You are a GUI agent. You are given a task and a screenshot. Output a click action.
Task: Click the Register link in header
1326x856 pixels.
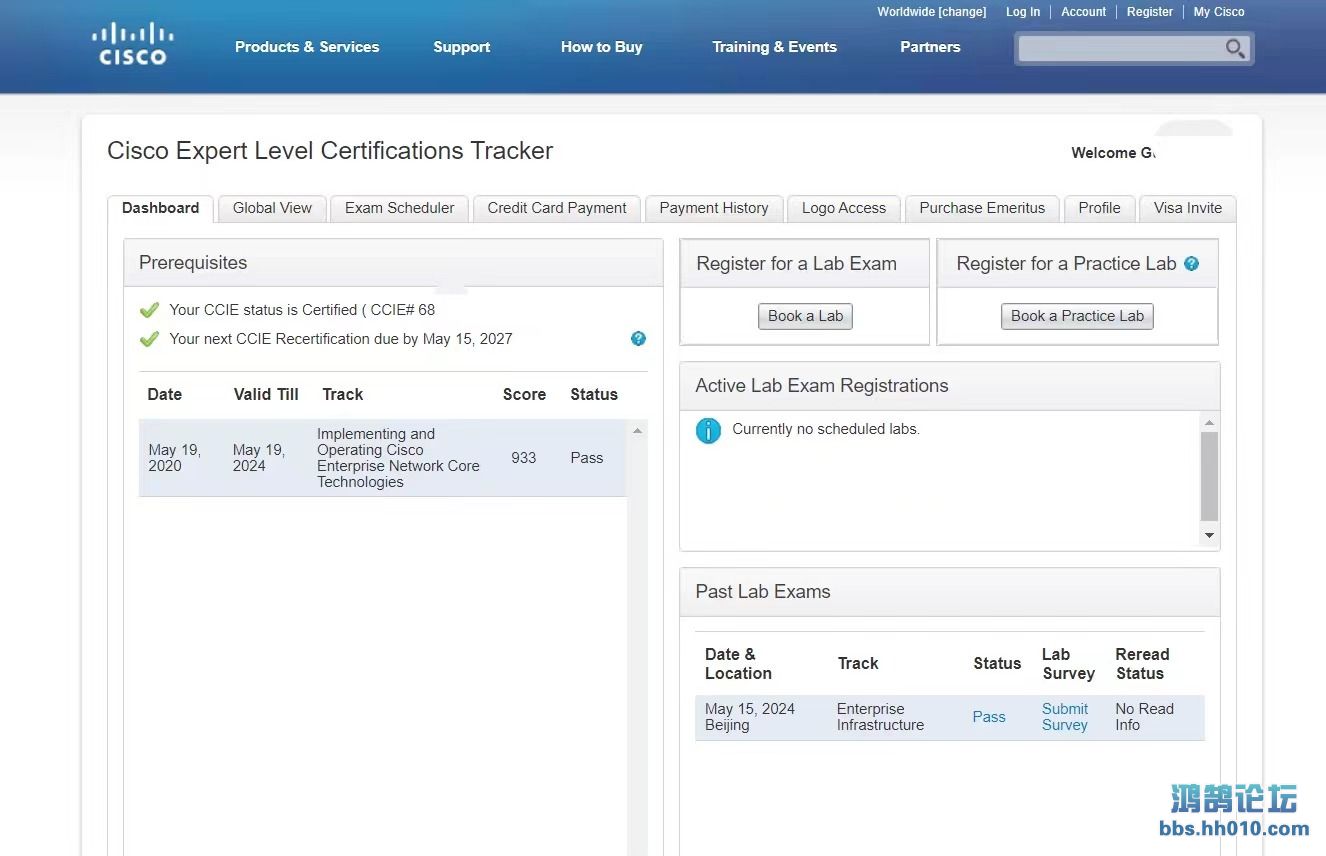tap(1150, 12)
